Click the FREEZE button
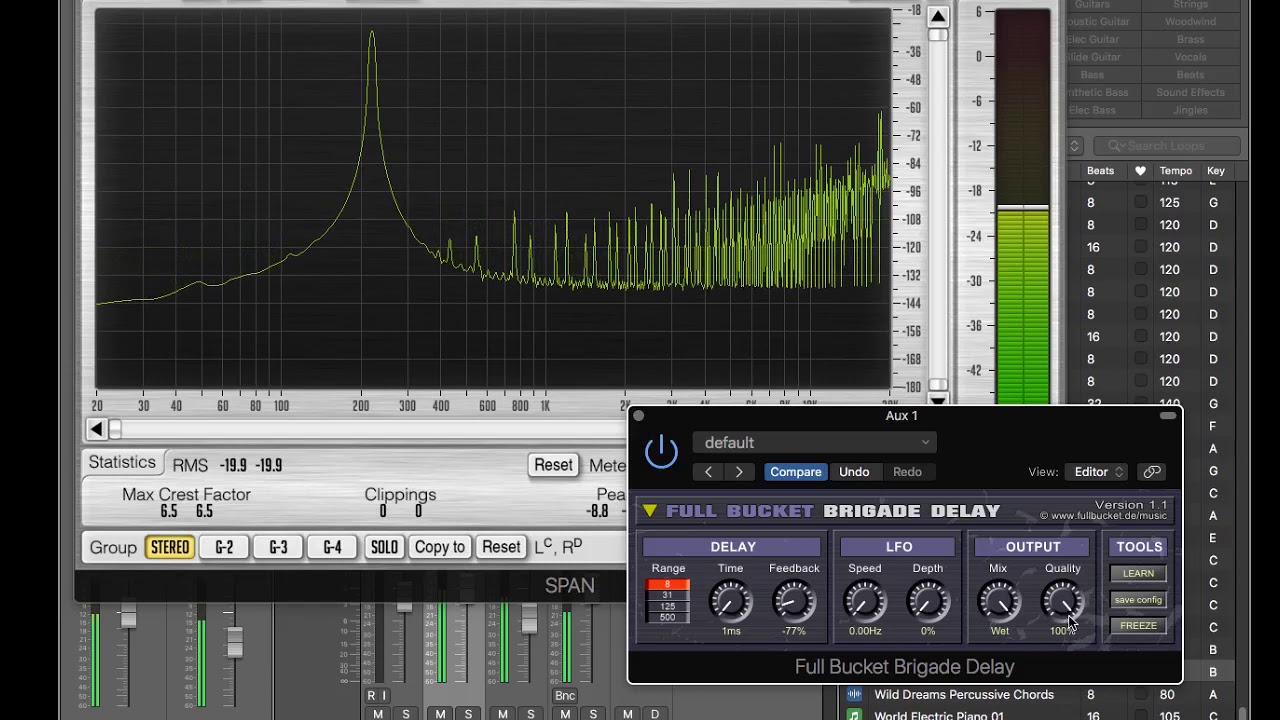This screenshot has width=1280, height=720. coord(1138,626)
